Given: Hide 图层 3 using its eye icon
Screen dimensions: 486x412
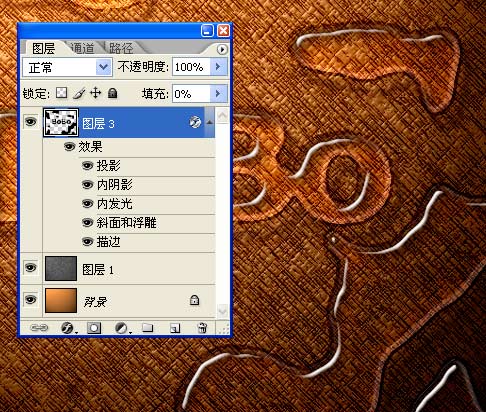Looking at the screenshot, I should point(31,122).
